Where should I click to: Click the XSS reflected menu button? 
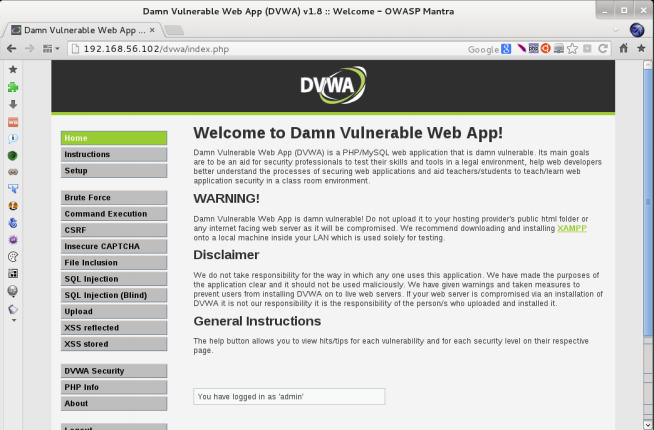[113, 327]
